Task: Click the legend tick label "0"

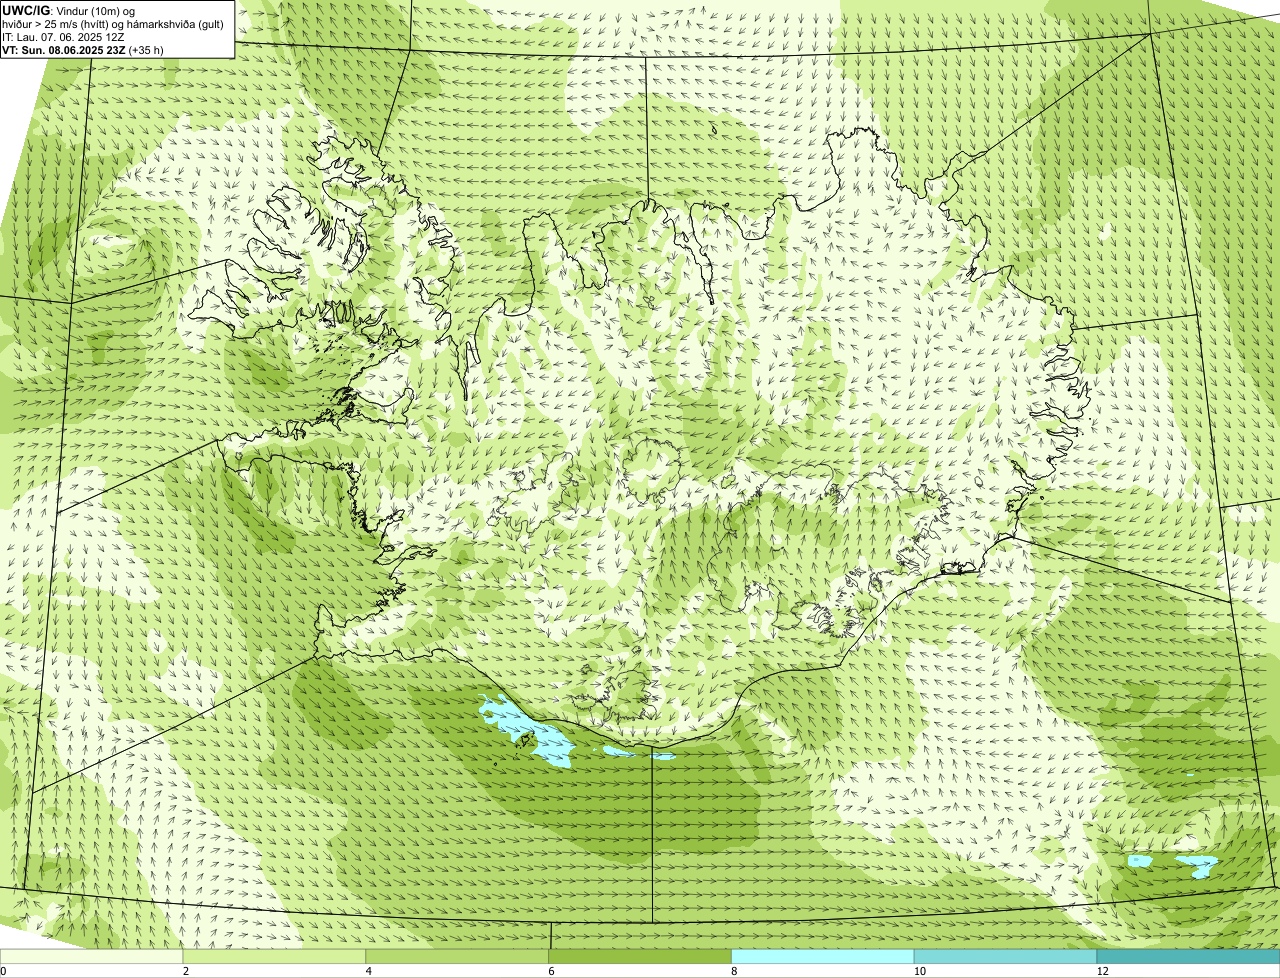Action: pos(3,971)
